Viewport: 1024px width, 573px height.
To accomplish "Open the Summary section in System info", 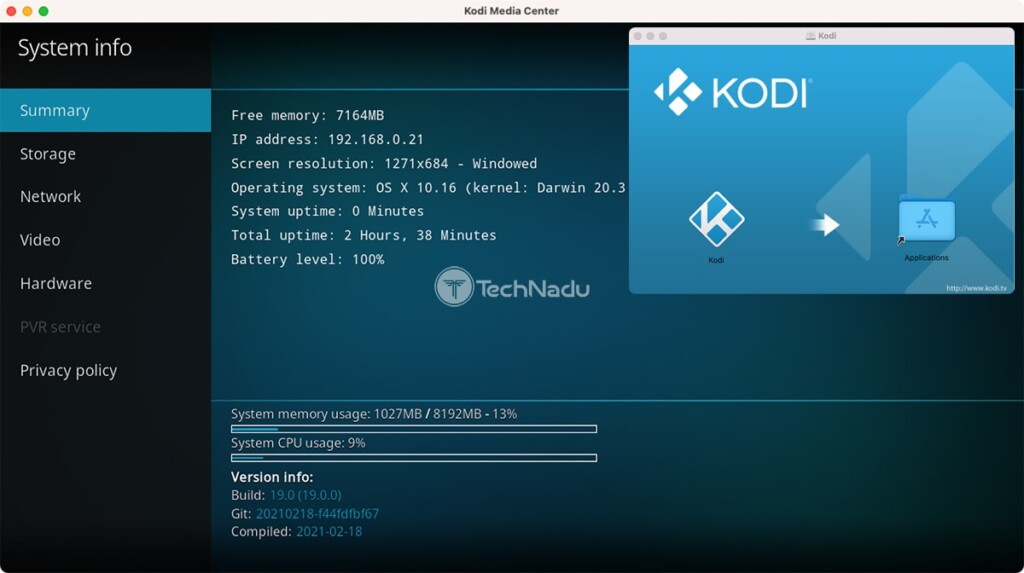I will click(x=105, y=110).
